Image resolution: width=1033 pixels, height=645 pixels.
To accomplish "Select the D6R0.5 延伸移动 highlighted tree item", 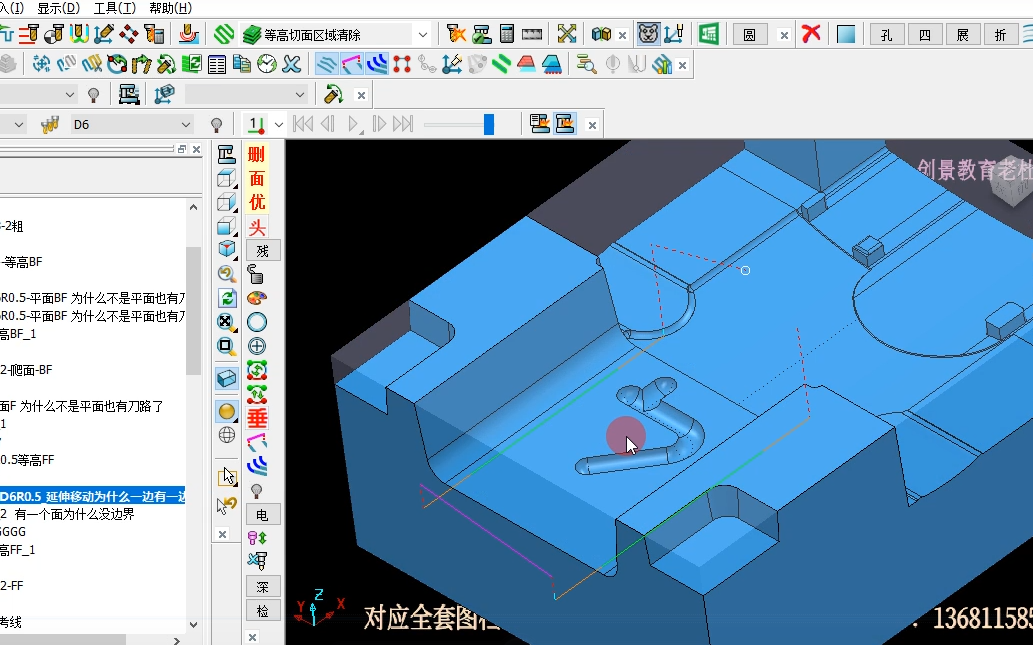I will pyautogui.click(x=92, y=496).
